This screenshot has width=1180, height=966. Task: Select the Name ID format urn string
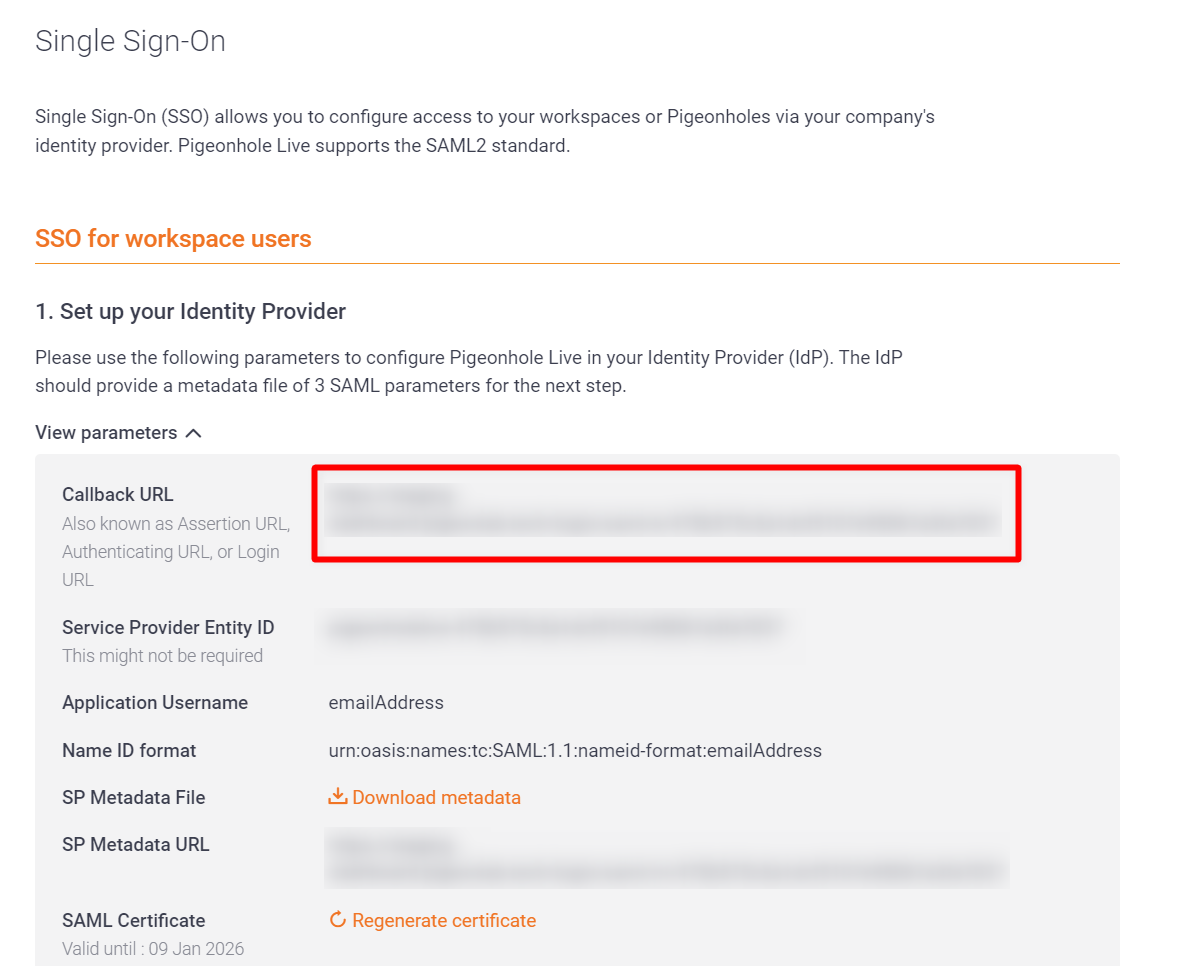575,750
